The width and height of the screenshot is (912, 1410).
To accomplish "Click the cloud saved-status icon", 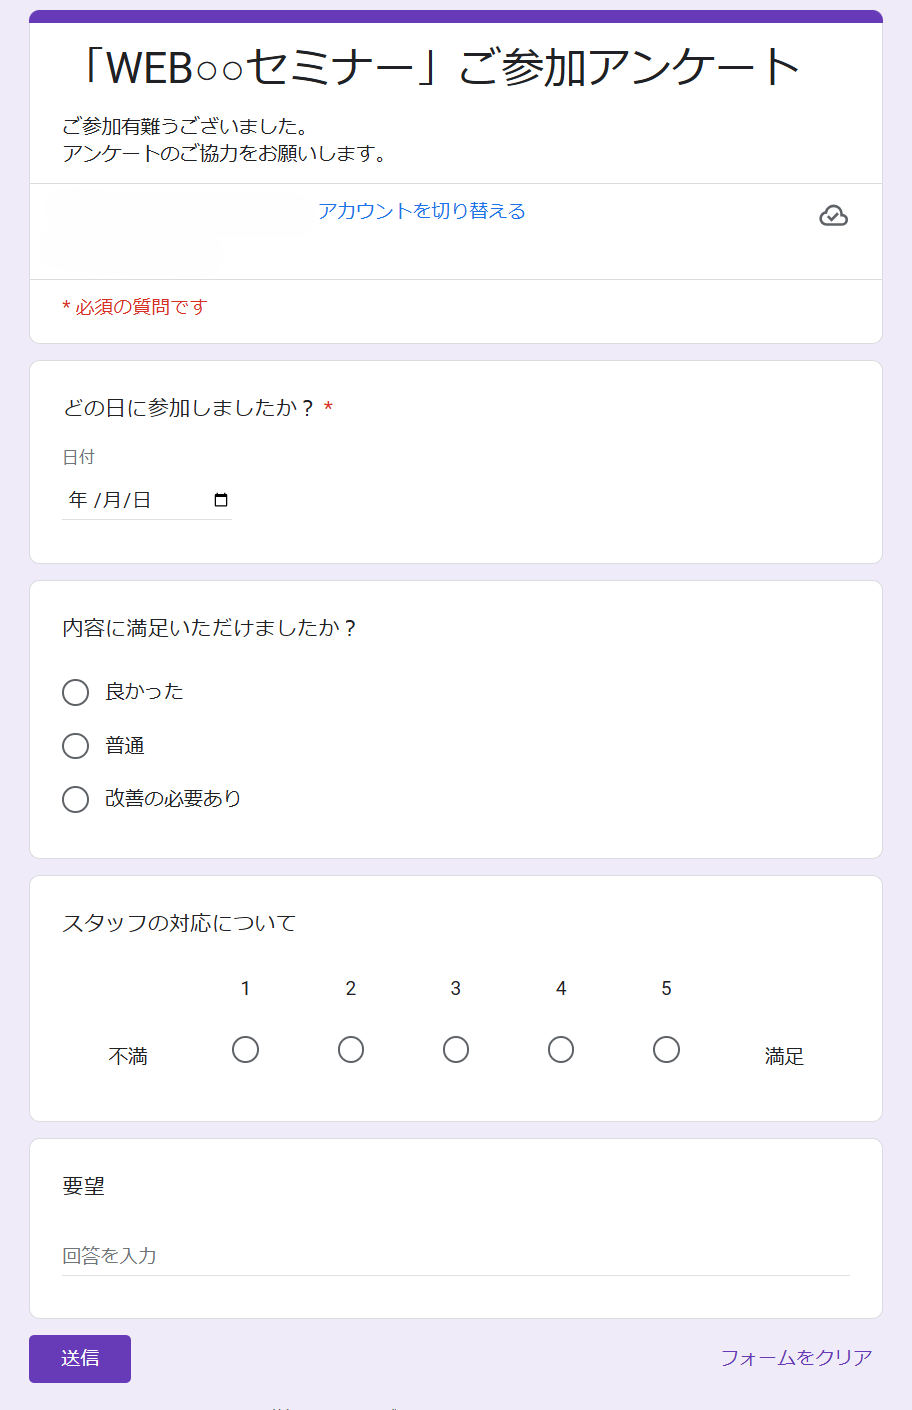I will point(833,216).
